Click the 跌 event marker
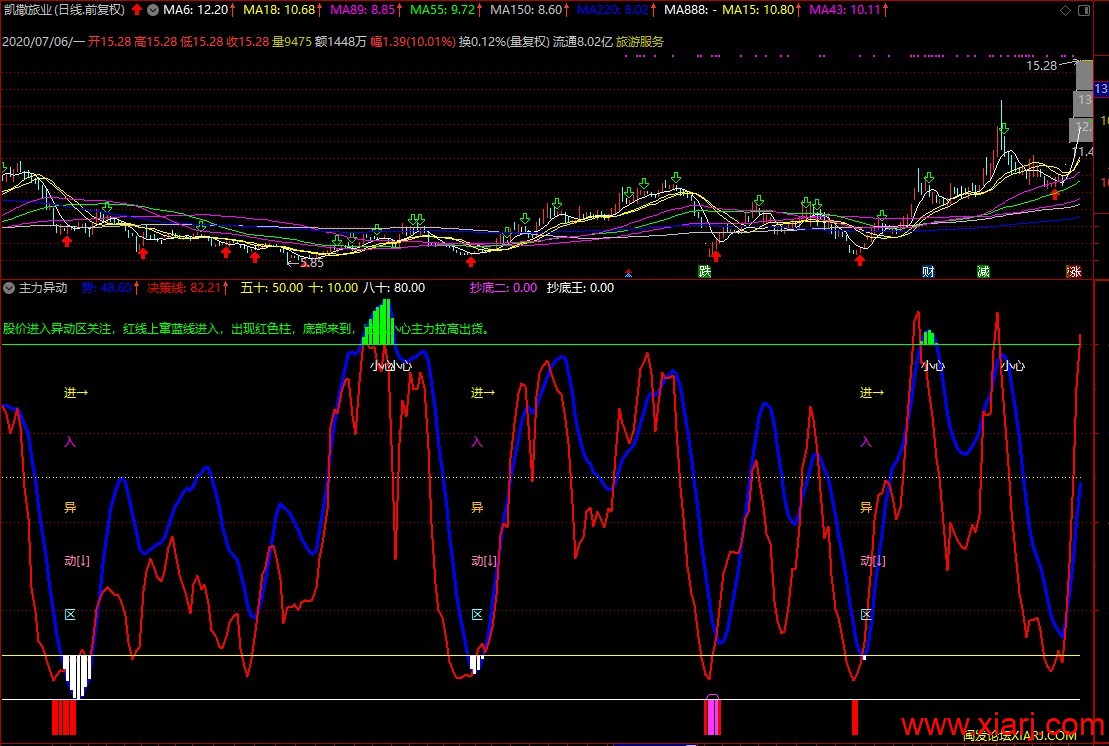Viewport: 1109px width, 746px height. pyautogui.click(x=704, y=271)
